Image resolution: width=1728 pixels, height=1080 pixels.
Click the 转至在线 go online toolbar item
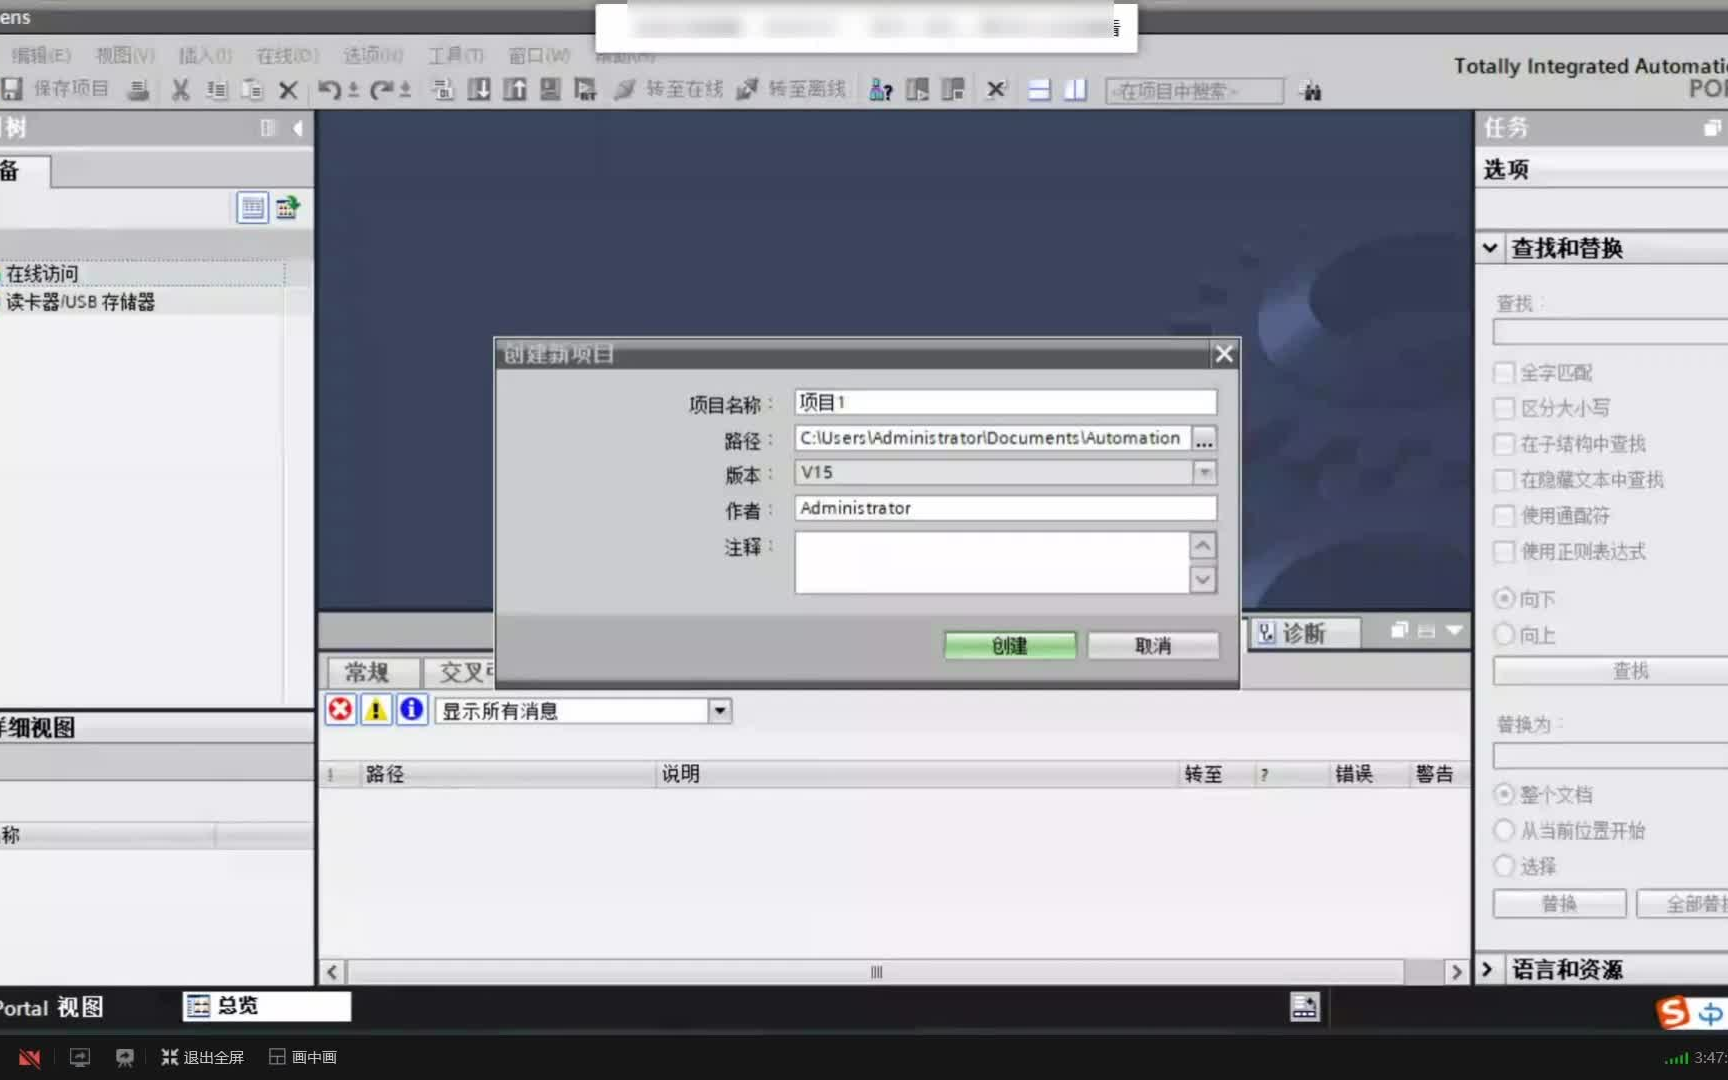coord(668,90)
